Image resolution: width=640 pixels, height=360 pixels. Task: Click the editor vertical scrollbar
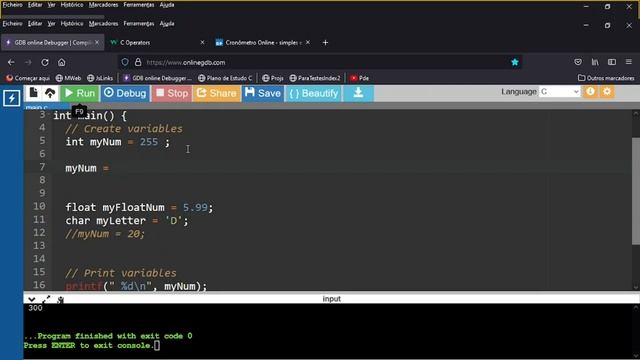(636, 191)
